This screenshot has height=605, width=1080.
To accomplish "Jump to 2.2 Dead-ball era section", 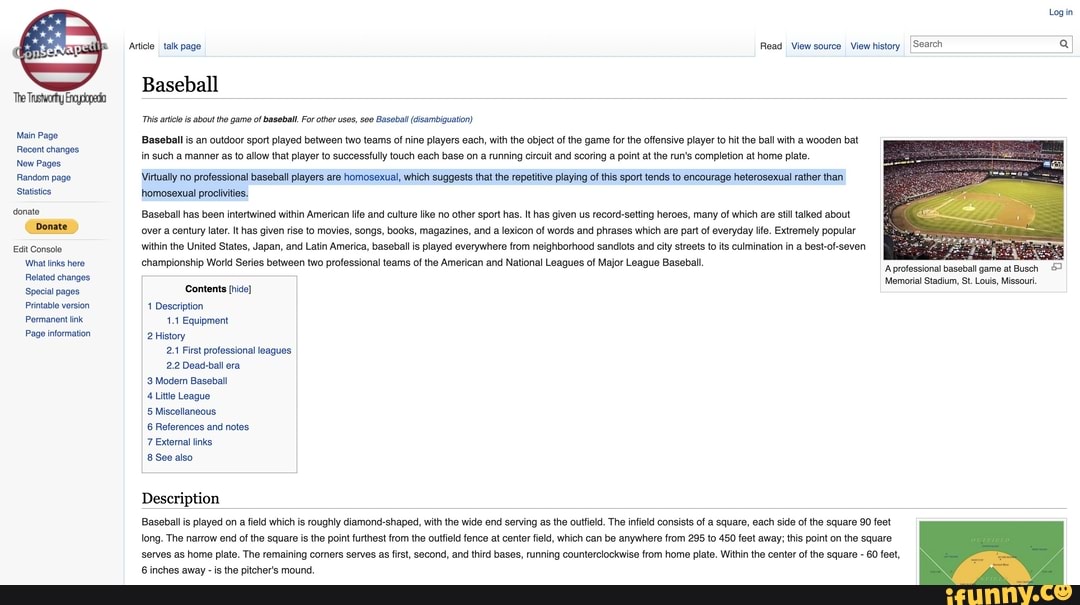I will pyautogui.click(x=203, y=366).
